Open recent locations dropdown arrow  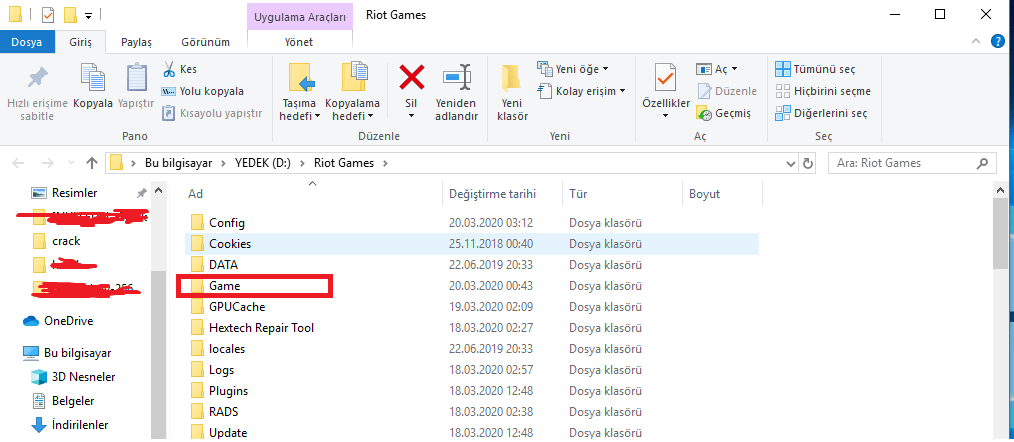70,164
